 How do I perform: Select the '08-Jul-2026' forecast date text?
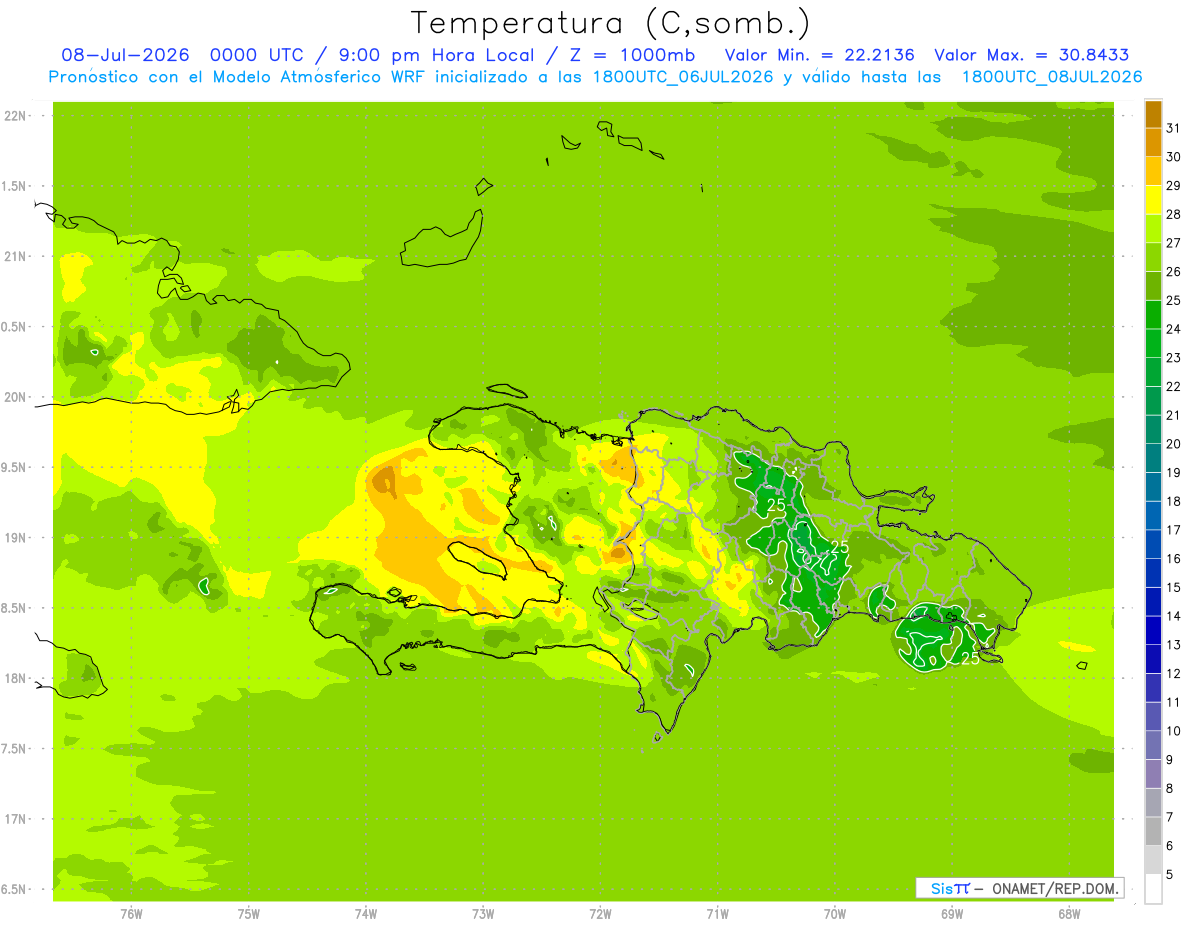point(127,55)
